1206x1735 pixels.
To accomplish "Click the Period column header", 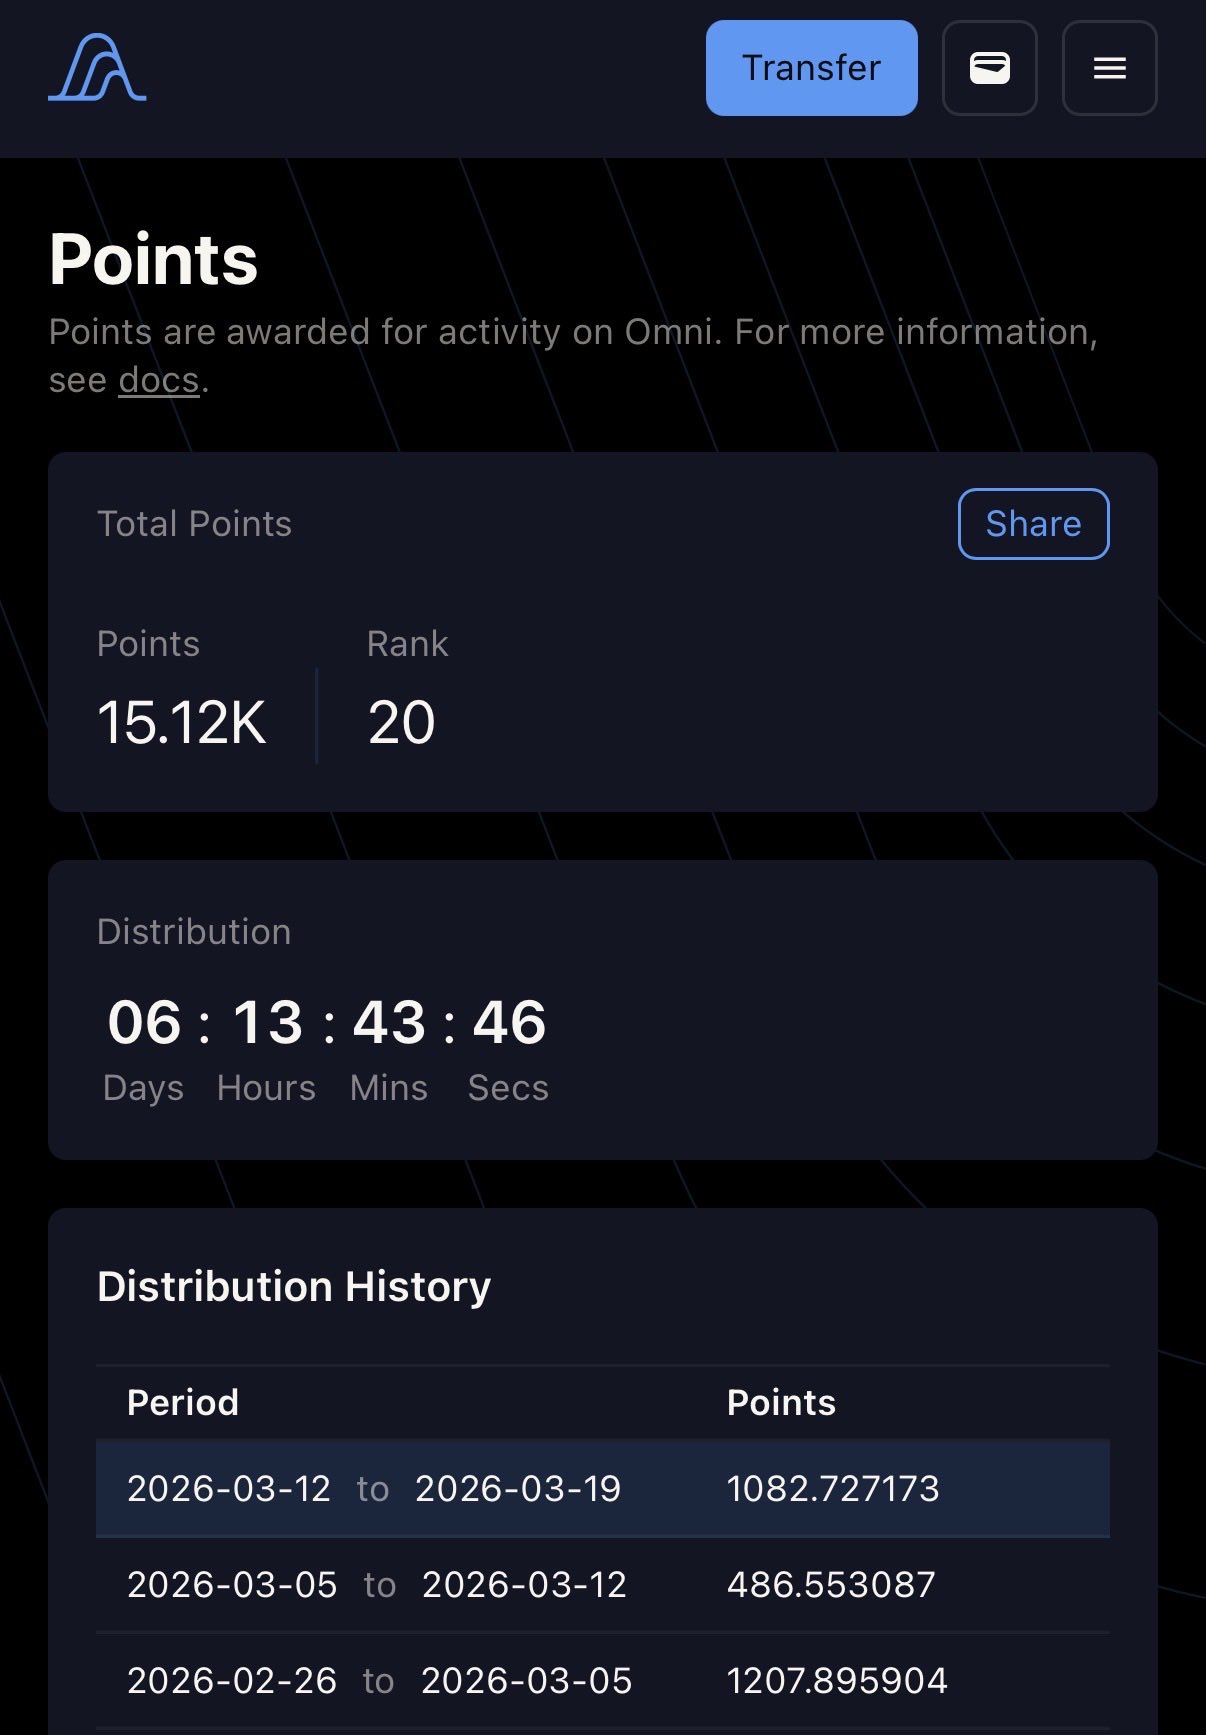I will coord(183,1403).
